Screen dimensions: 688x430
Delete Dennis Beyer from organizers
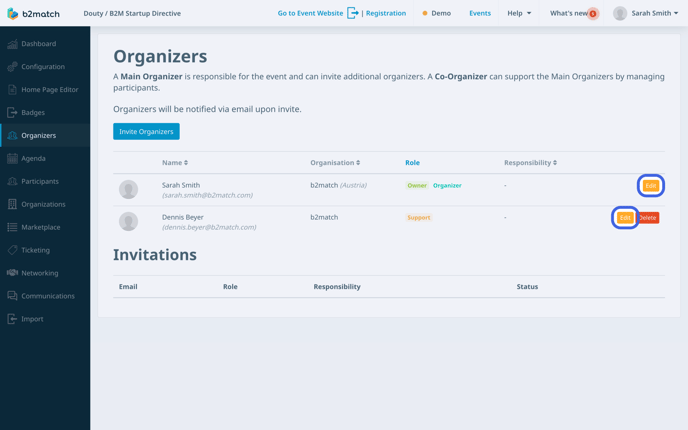click(648, 218)
